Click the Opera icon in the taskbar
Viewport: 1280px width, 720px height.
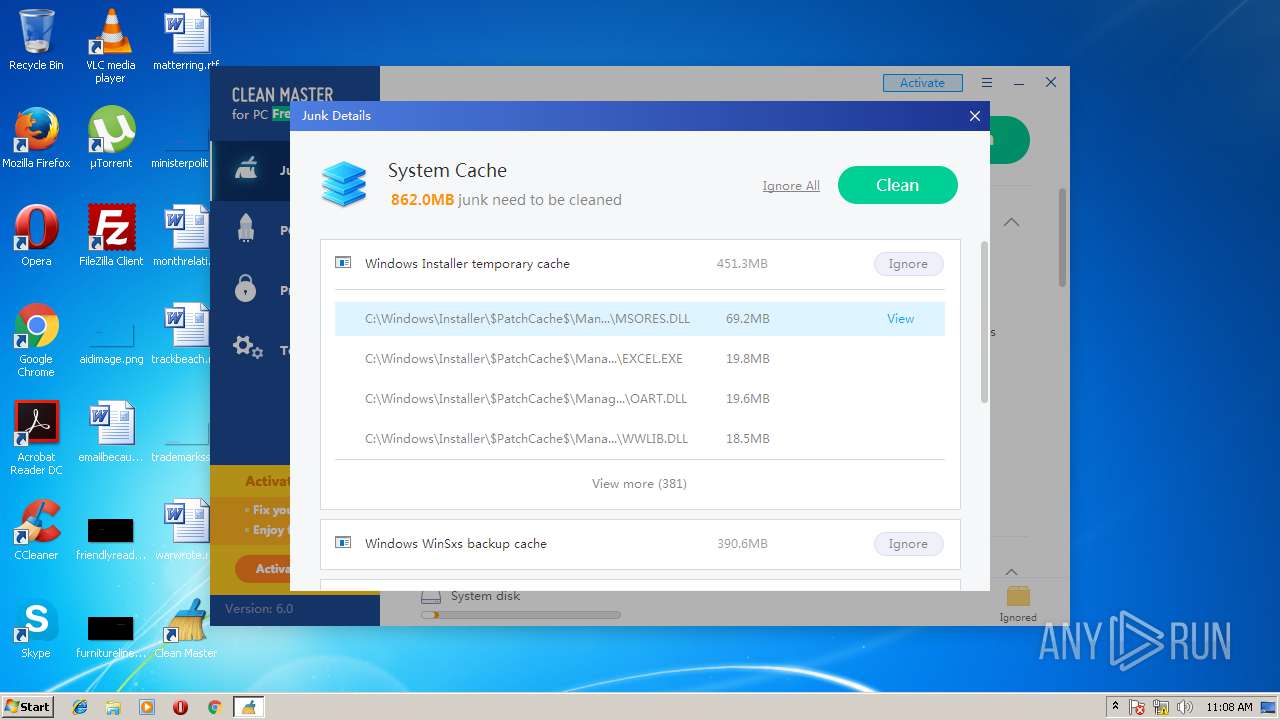coord(180,707)
